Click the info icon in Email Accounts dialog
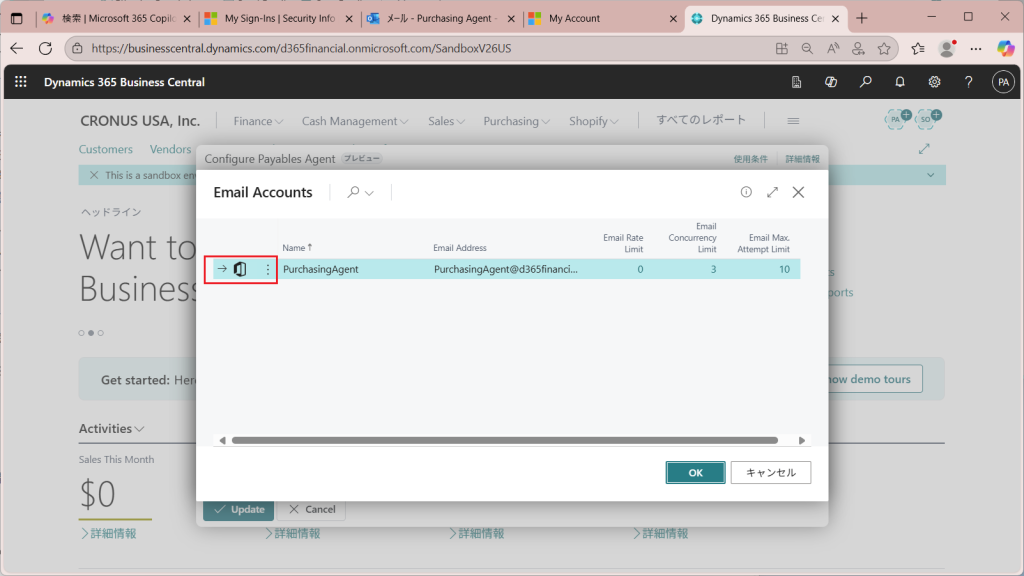This screenshot has width=1024, height=576. [746, 192]
